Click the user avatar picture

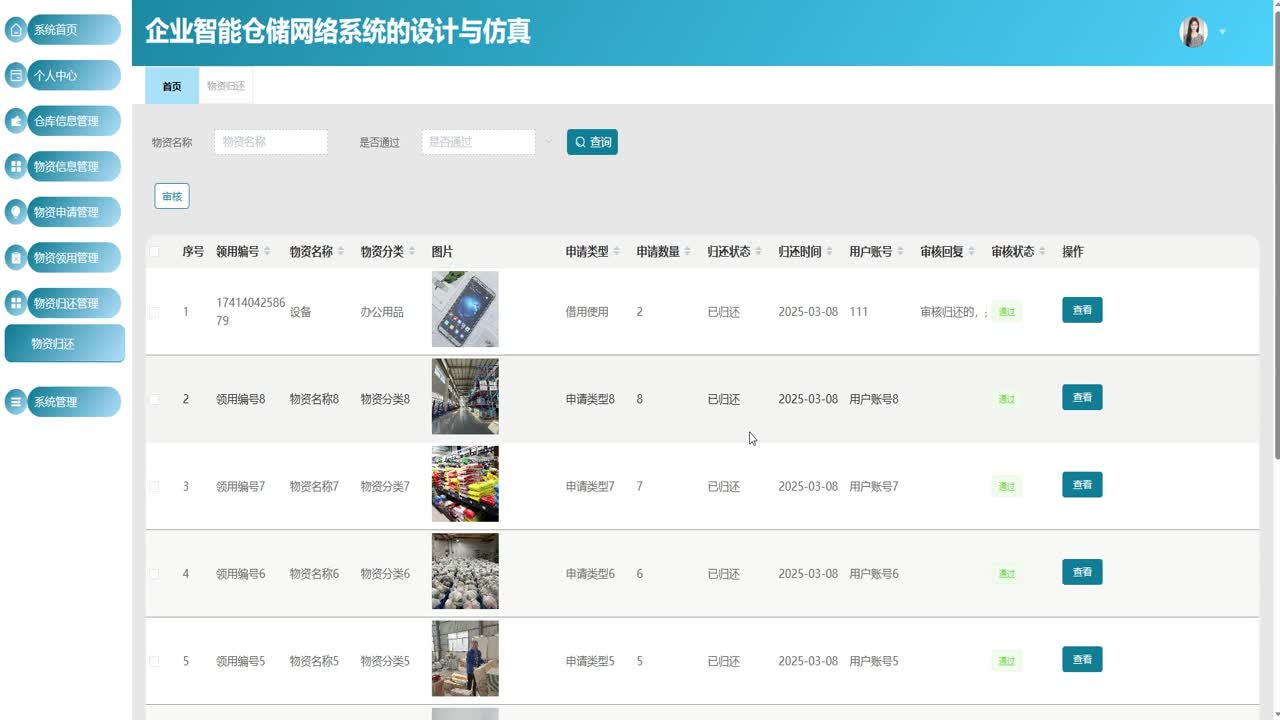coord(1193,32)
